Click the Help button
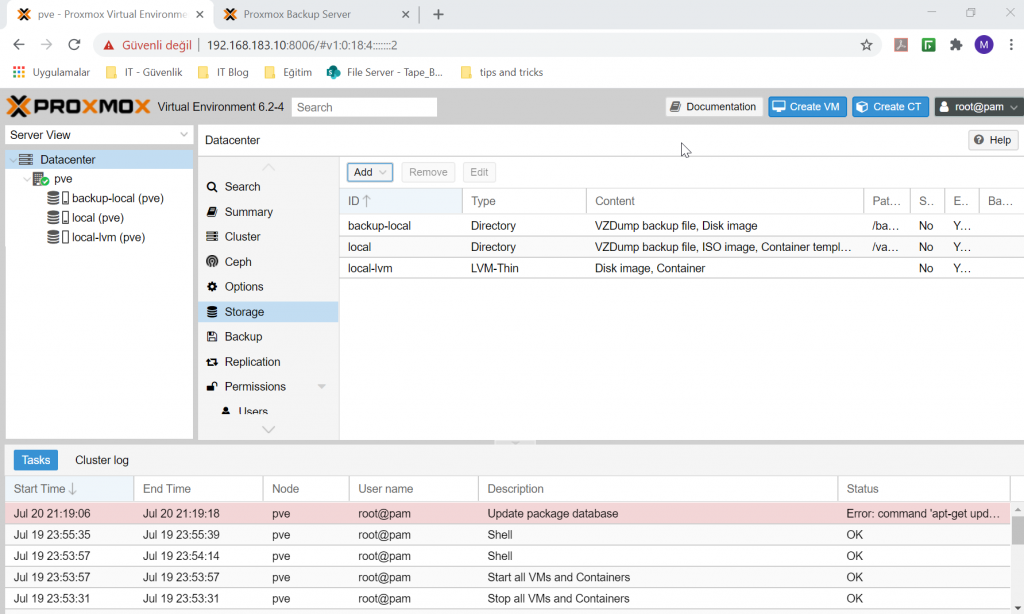The width and height of the screenshot is (1024, 614). [993, 140]
